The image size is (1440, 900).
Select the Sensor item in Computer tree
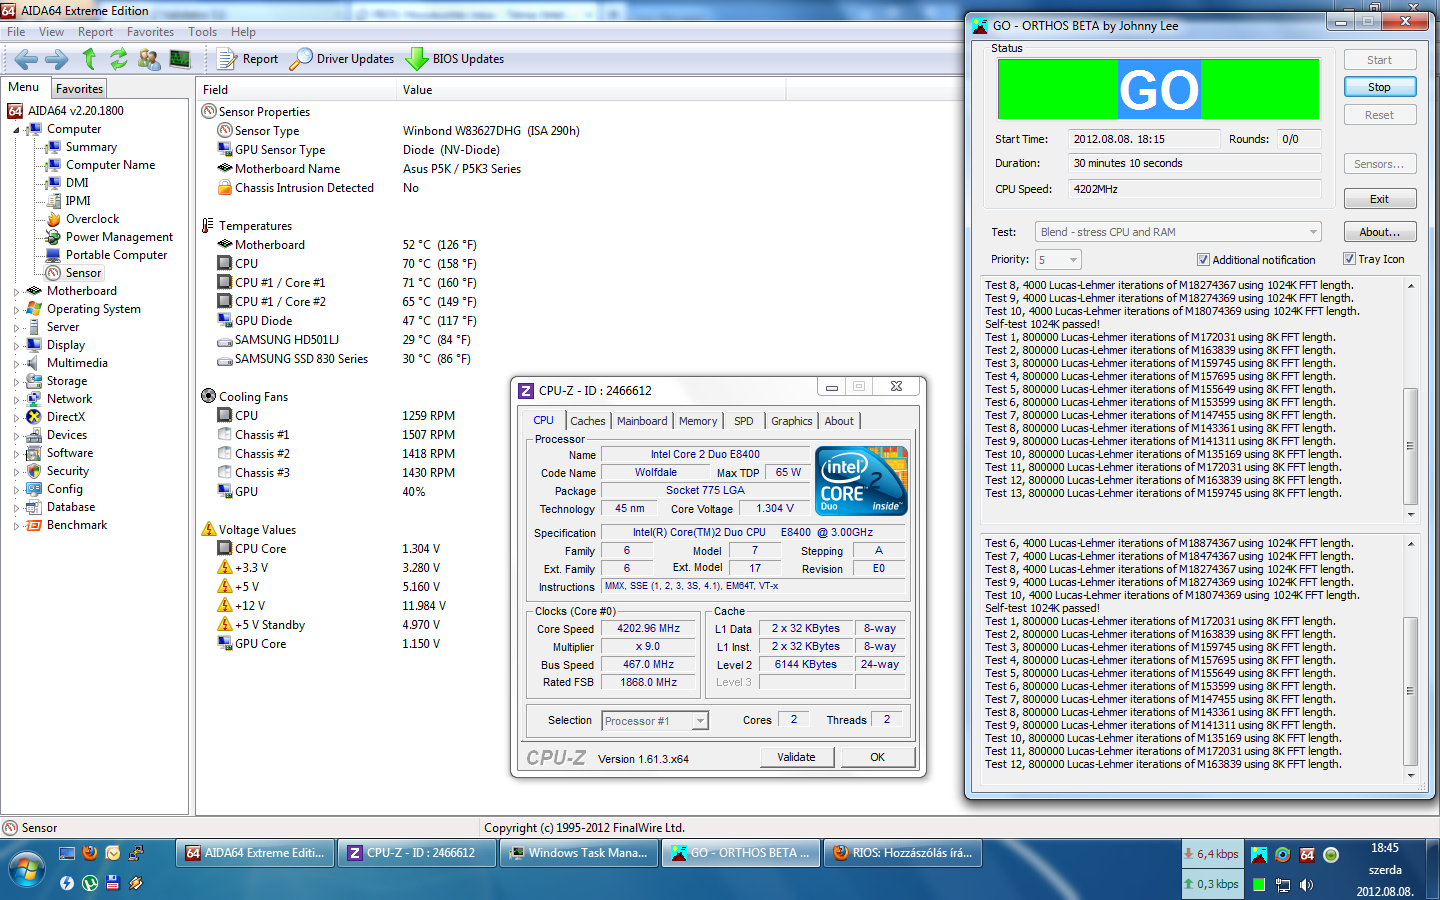coord(83,273)
